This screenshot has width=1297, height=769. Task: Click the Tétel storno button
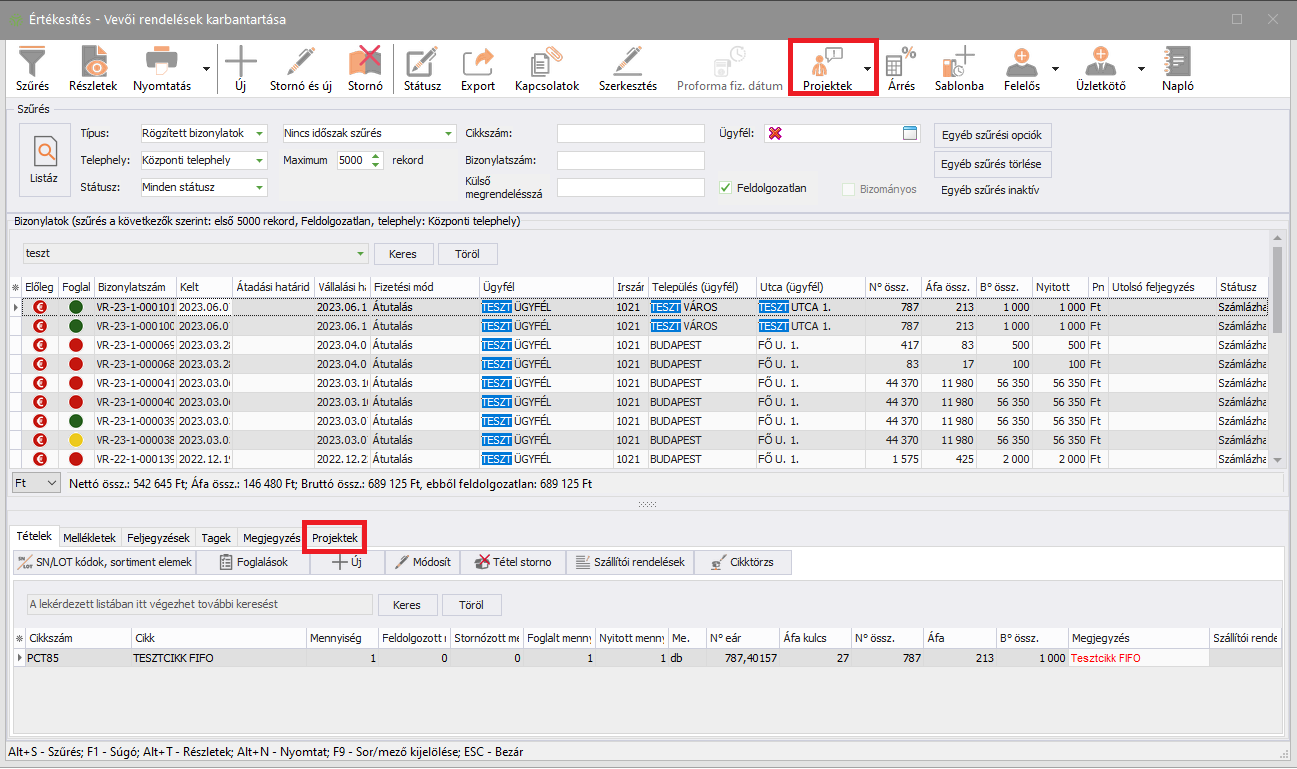[x=513, y=562]
